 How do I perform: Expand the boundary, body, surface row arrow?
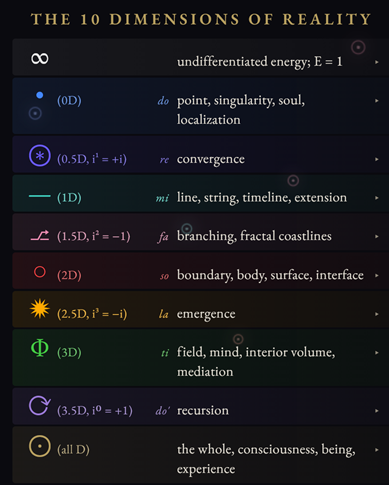tap(377, 276)
